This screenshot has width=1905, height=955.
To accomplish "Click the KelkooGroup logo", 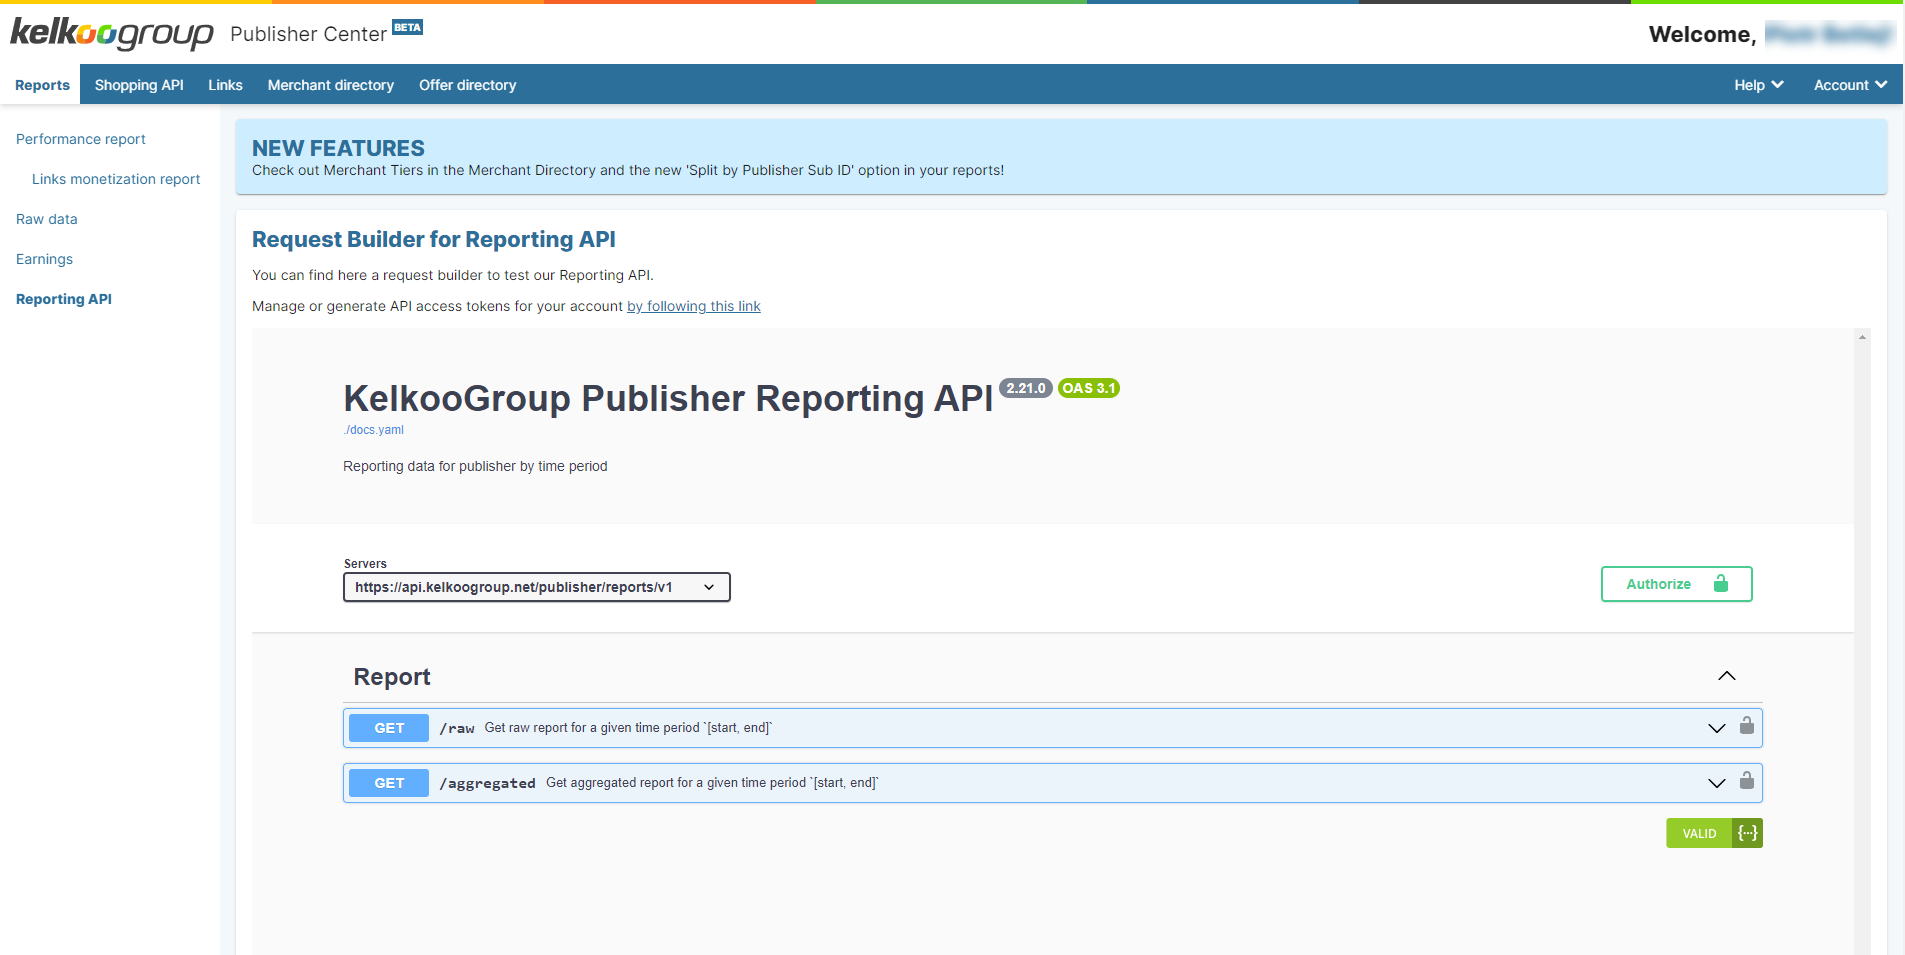I will [111, 34].
